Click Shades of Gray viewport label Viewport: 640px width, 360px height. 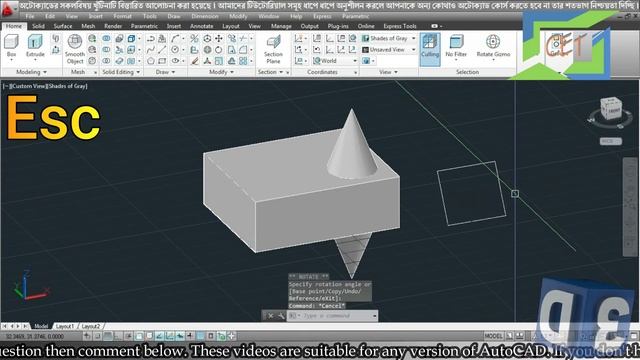[x=68, y=86]
